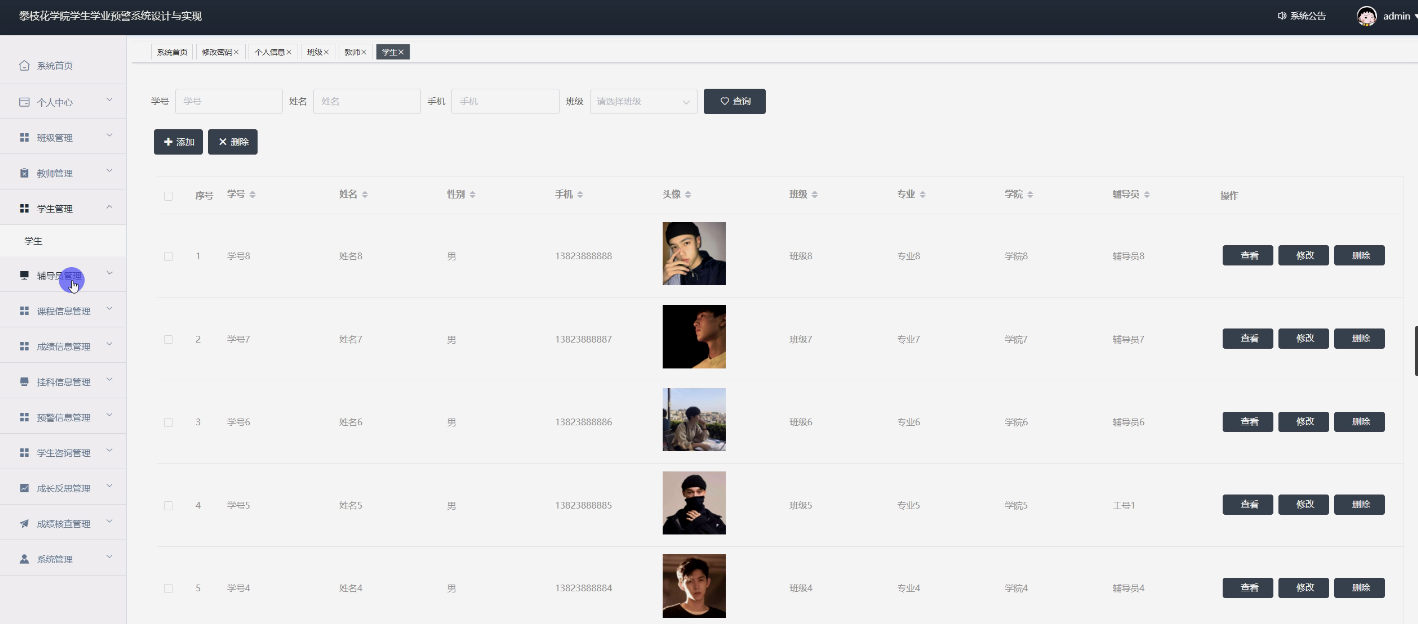Click the grid icon beside 预警信息管理
1418x624 pixels.
coord(25,417)
